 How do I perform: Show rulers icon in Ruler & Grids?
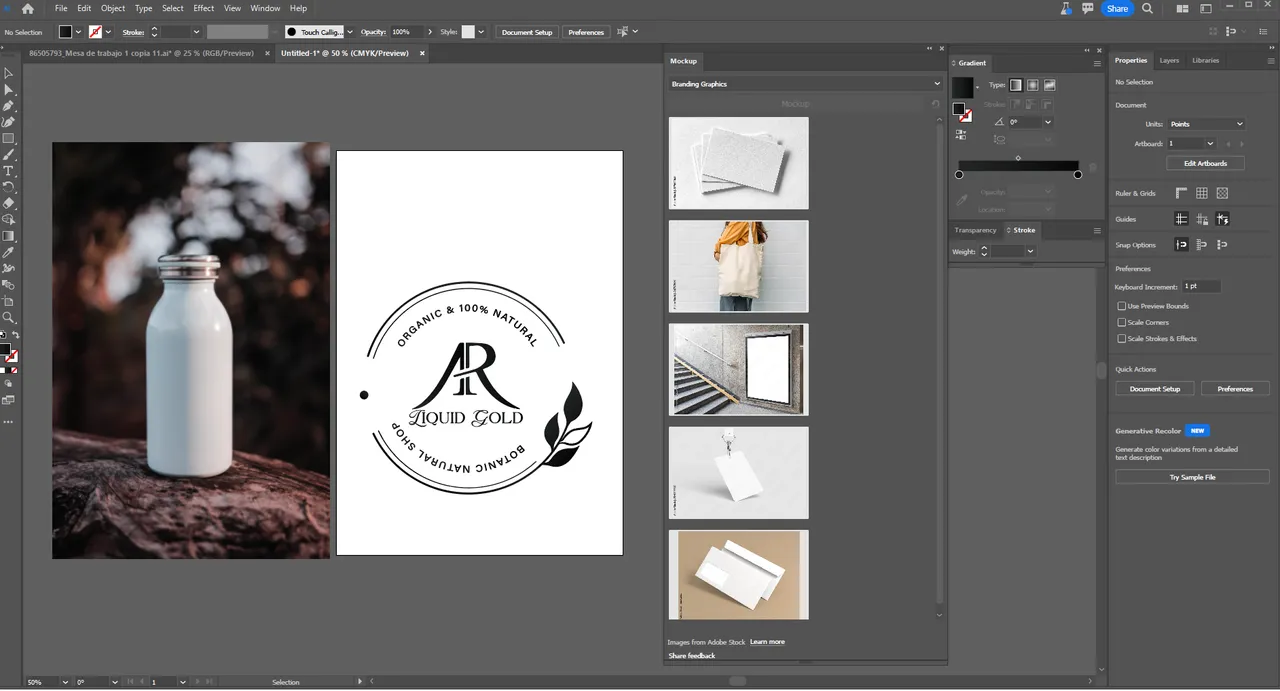(x=1181, y=193)
